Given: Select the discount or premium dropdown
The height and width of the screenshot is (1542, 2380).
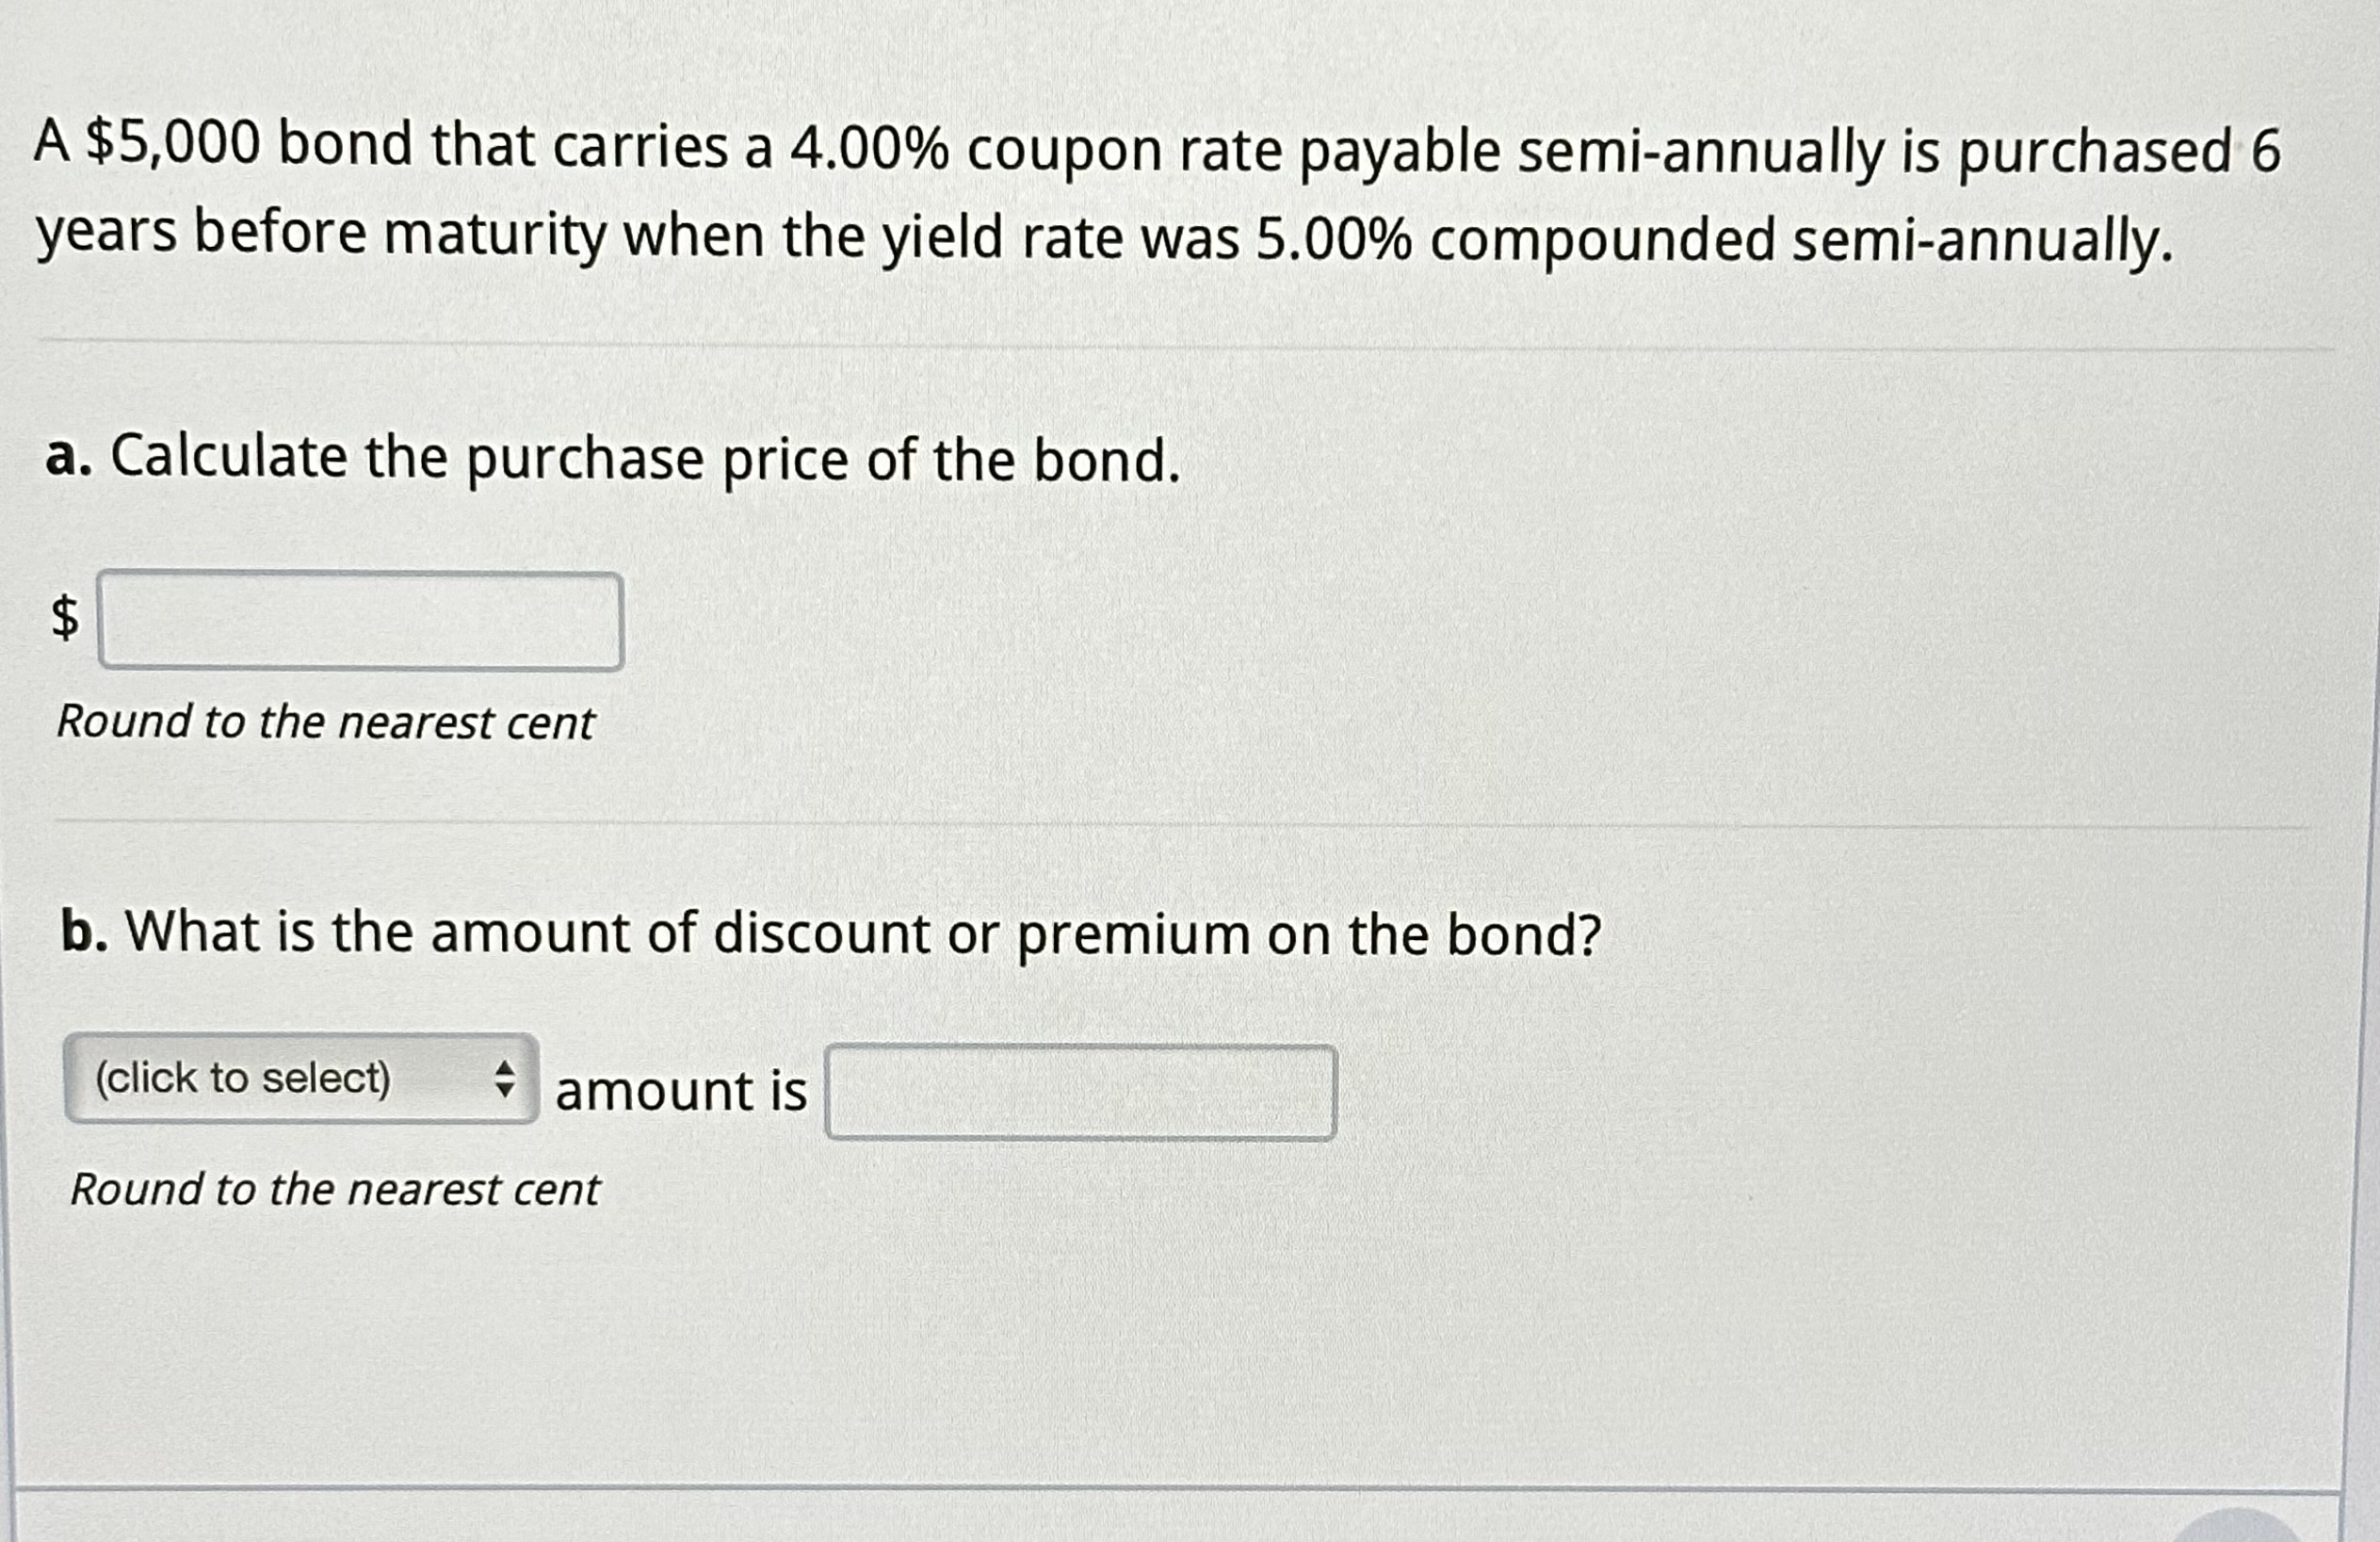Looking at the screenshot, I should coord(300,1079).
